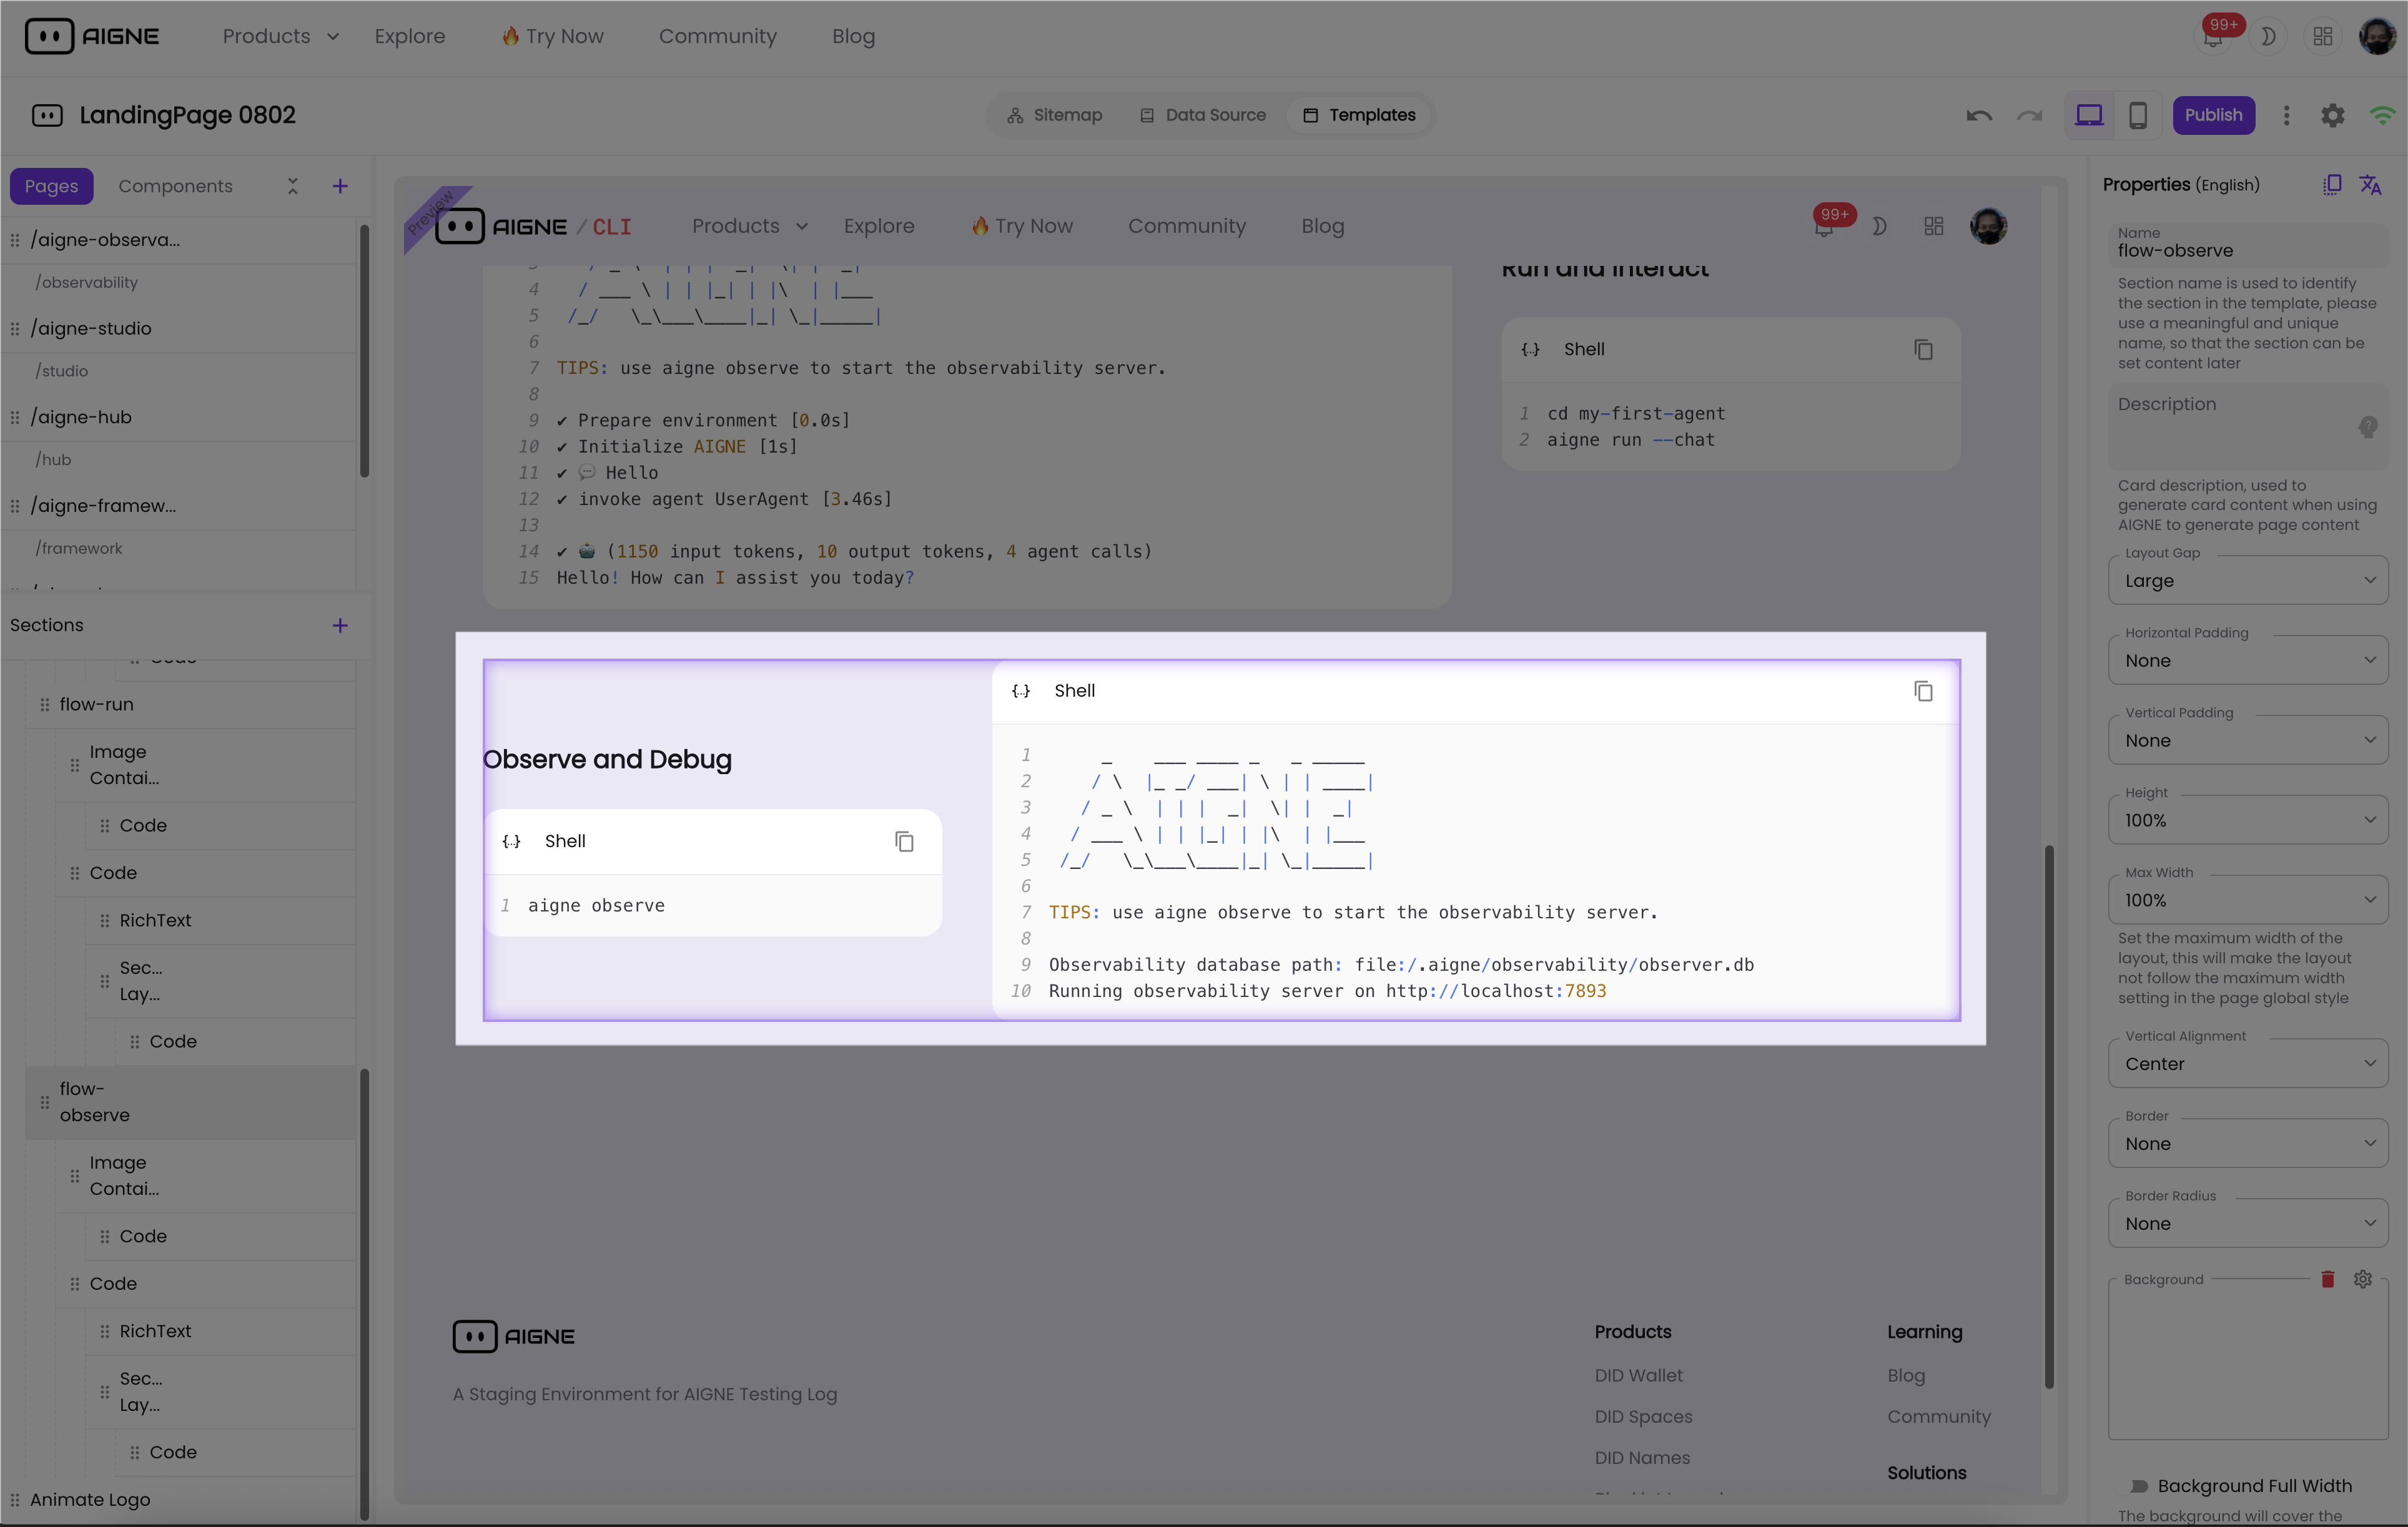Screen dimensions: 2408x1527
Task: Toggle dark mode moon icon
Action: 2268,36
